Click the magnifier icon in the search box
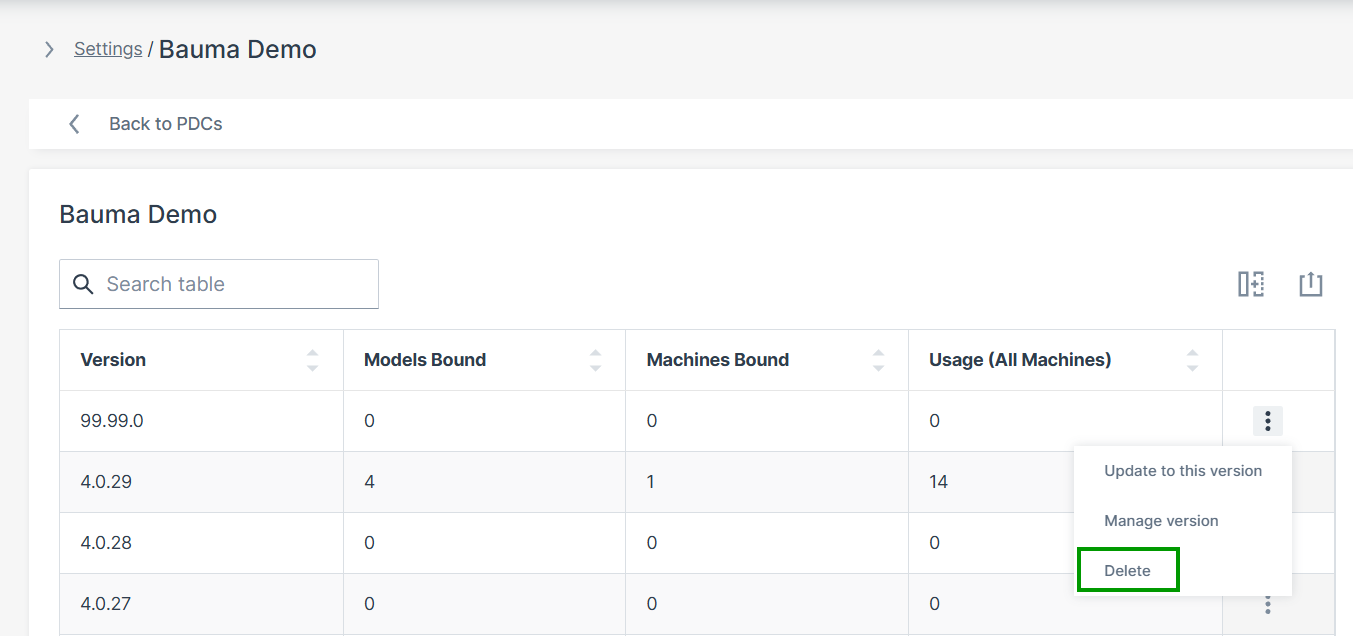 (x=84, y=284)
